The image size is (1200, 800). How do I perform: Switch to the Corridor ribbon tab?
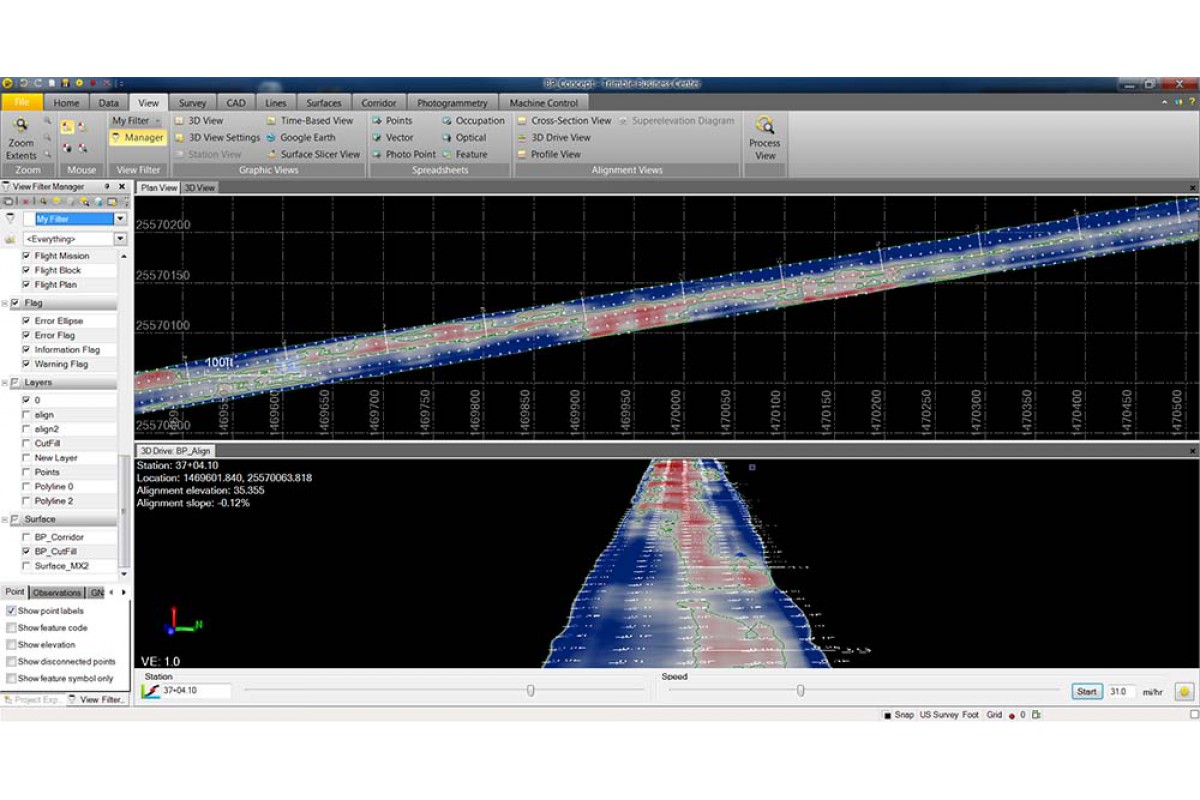(379, 102)
